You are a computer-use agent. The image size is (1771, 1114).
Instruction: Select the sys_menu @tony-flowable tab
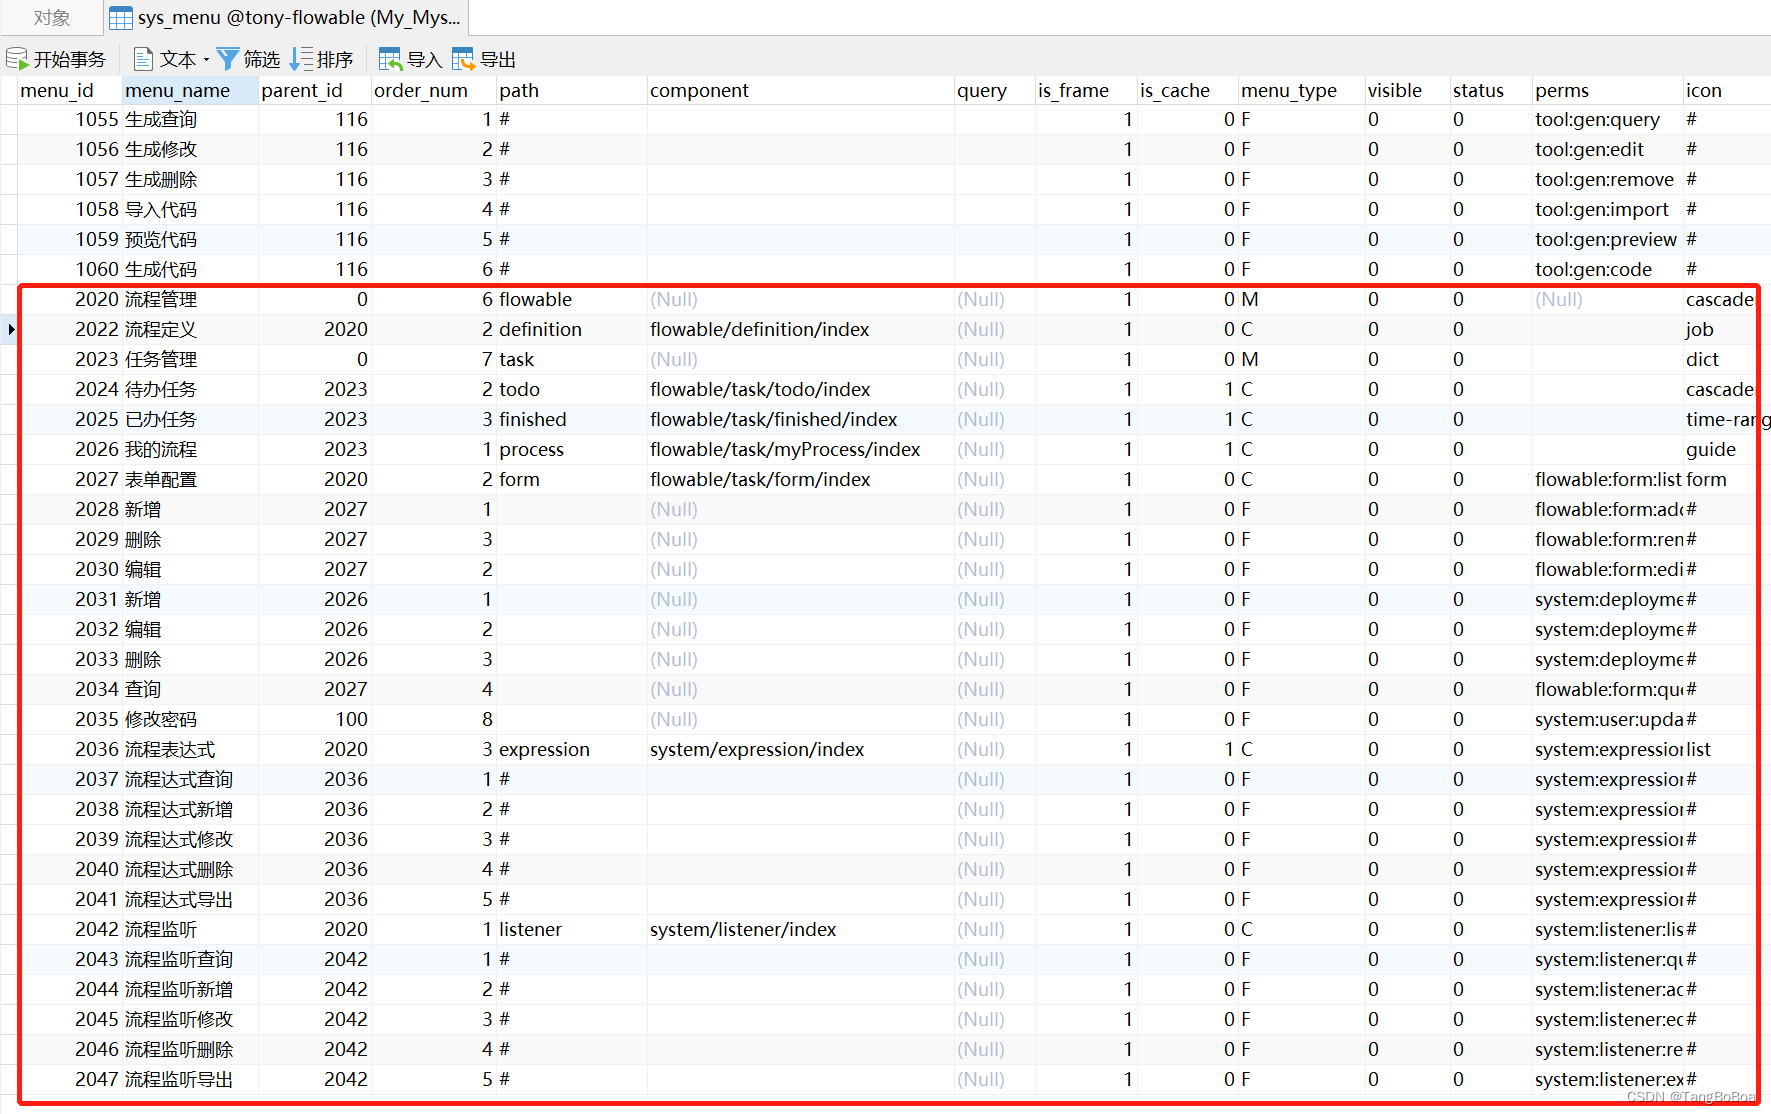click(x=286, y=18)
